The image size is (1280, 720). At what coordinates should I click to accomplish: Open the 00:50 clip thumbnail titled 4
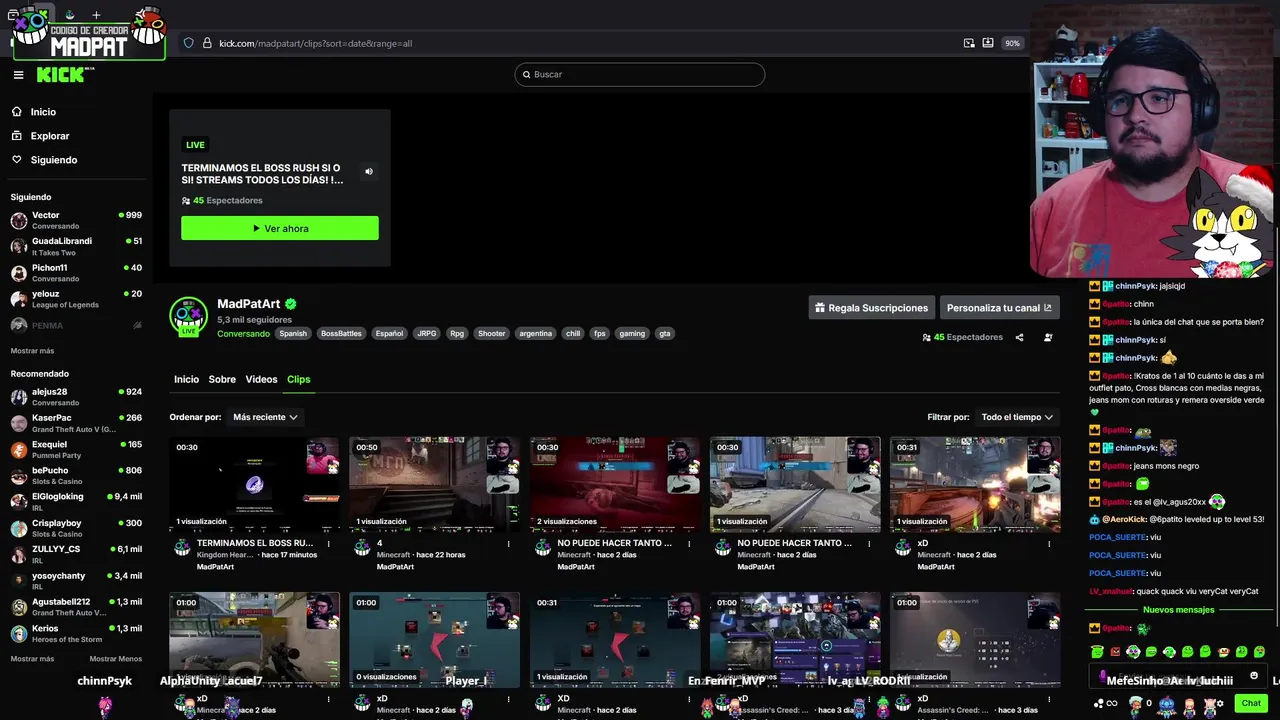[x=434, y=484]
